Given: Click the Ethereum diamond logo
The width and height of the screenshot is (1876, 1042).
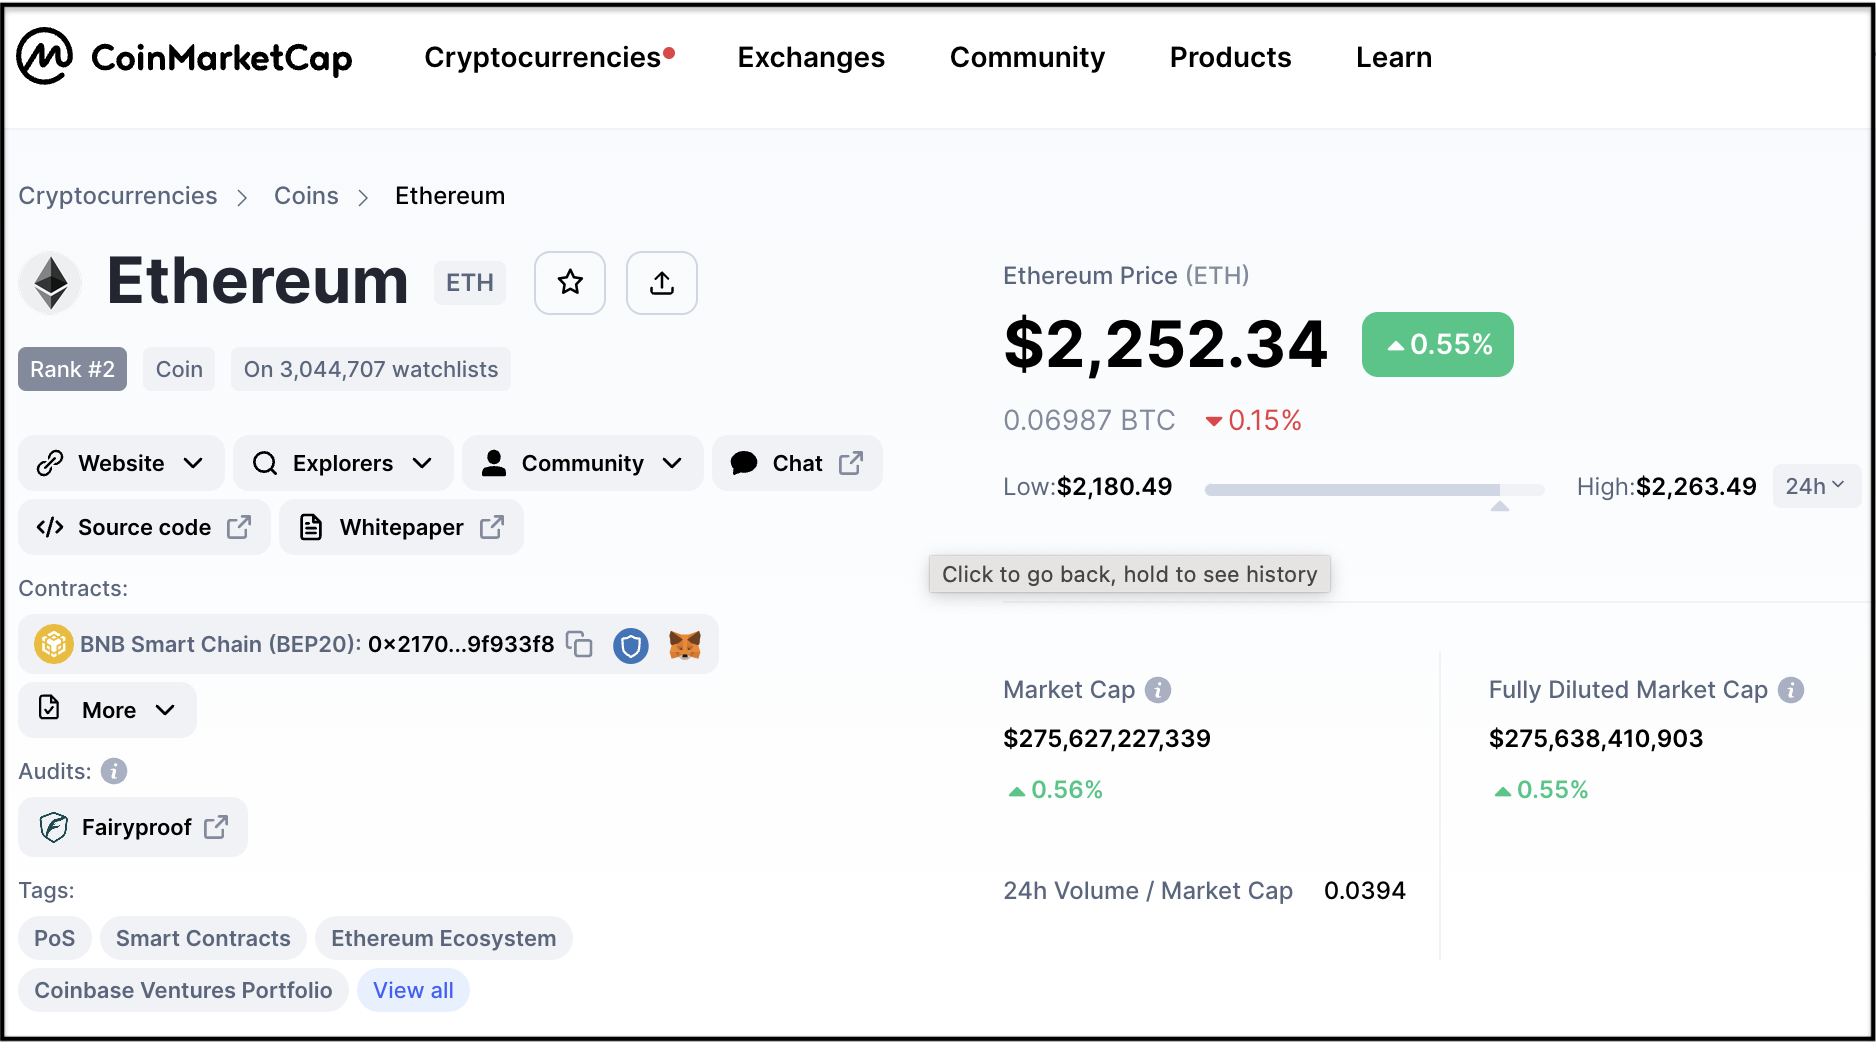Looking at the screenshot, I should point(50,283).
